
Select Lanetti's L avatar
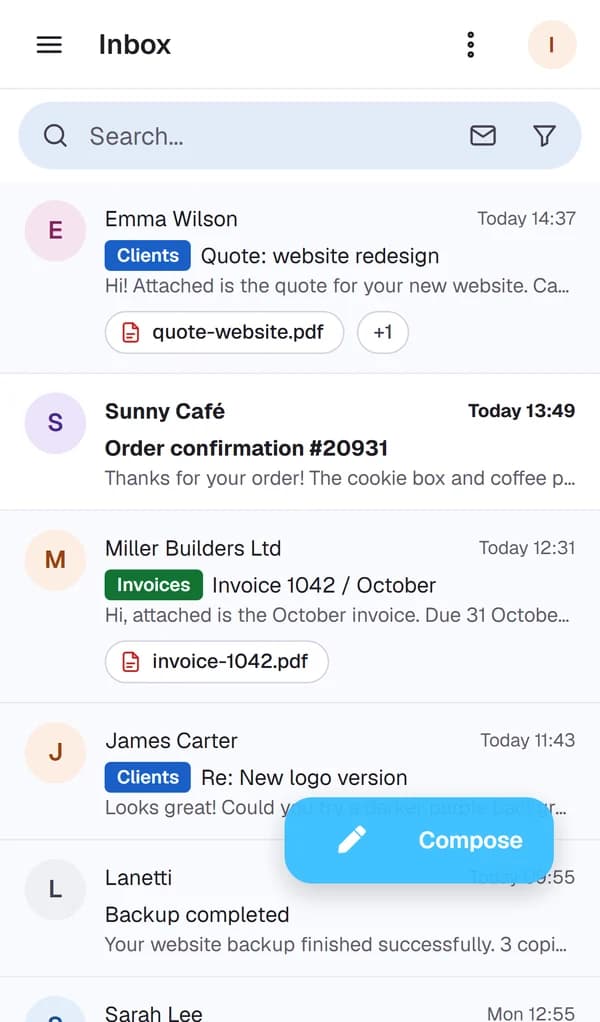[x=55, y=889]
